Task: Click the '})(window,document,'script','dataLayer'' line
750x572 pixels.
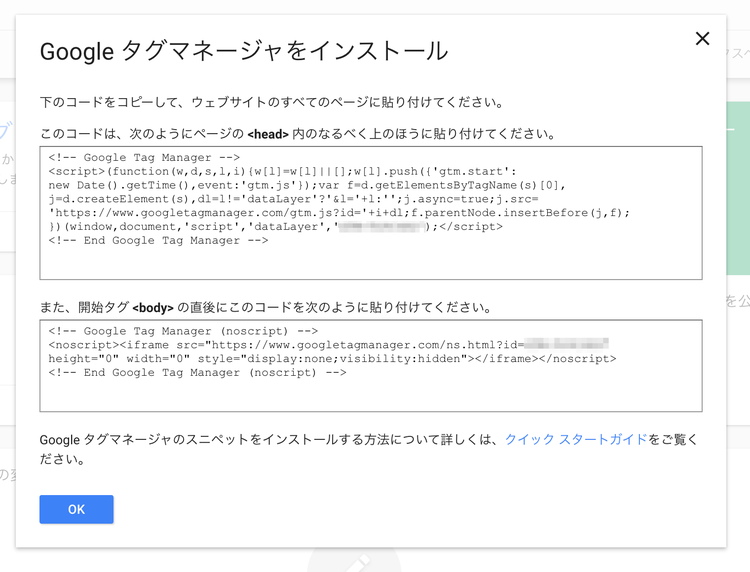Action: tap(276, 227)
